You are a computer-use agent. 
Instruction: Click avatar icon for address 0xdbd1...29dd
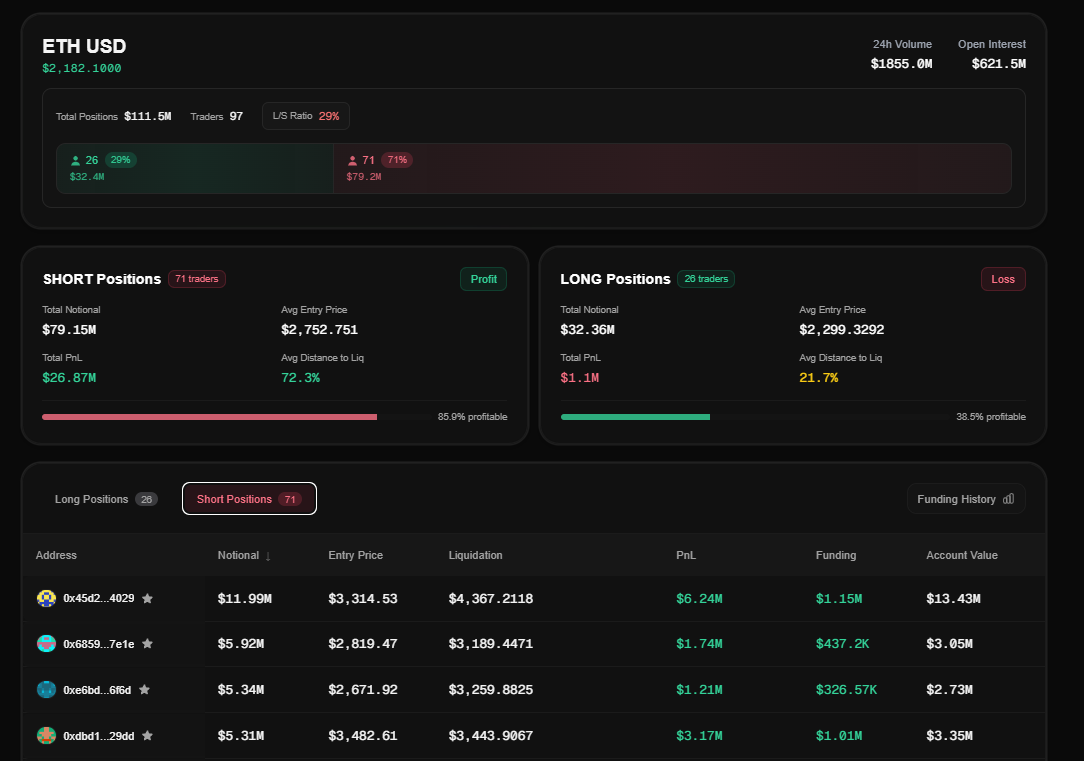46,736
